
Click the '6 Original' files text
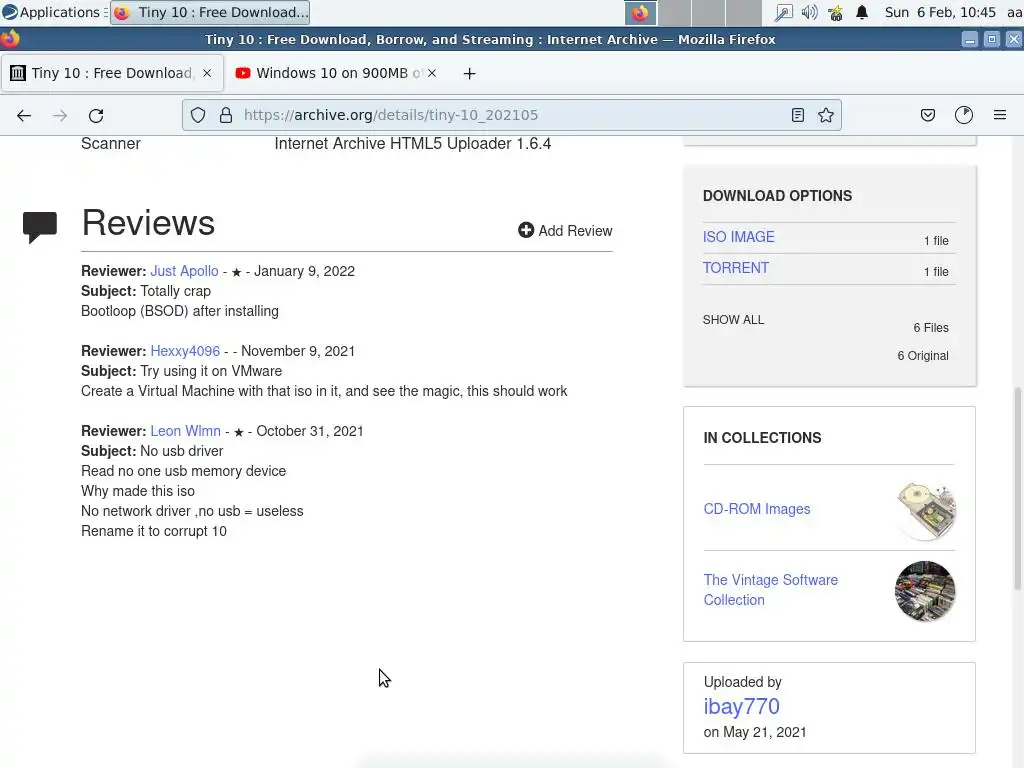point(923,356)
